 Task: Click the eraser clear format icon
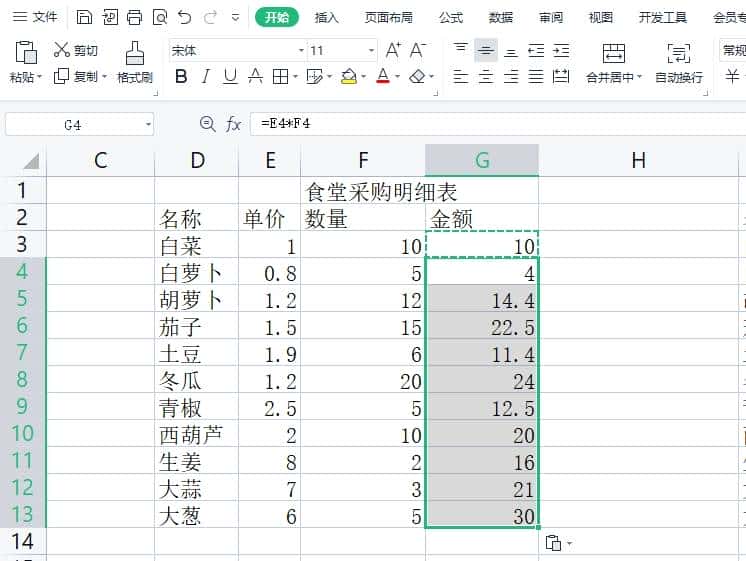coord(417,76)
